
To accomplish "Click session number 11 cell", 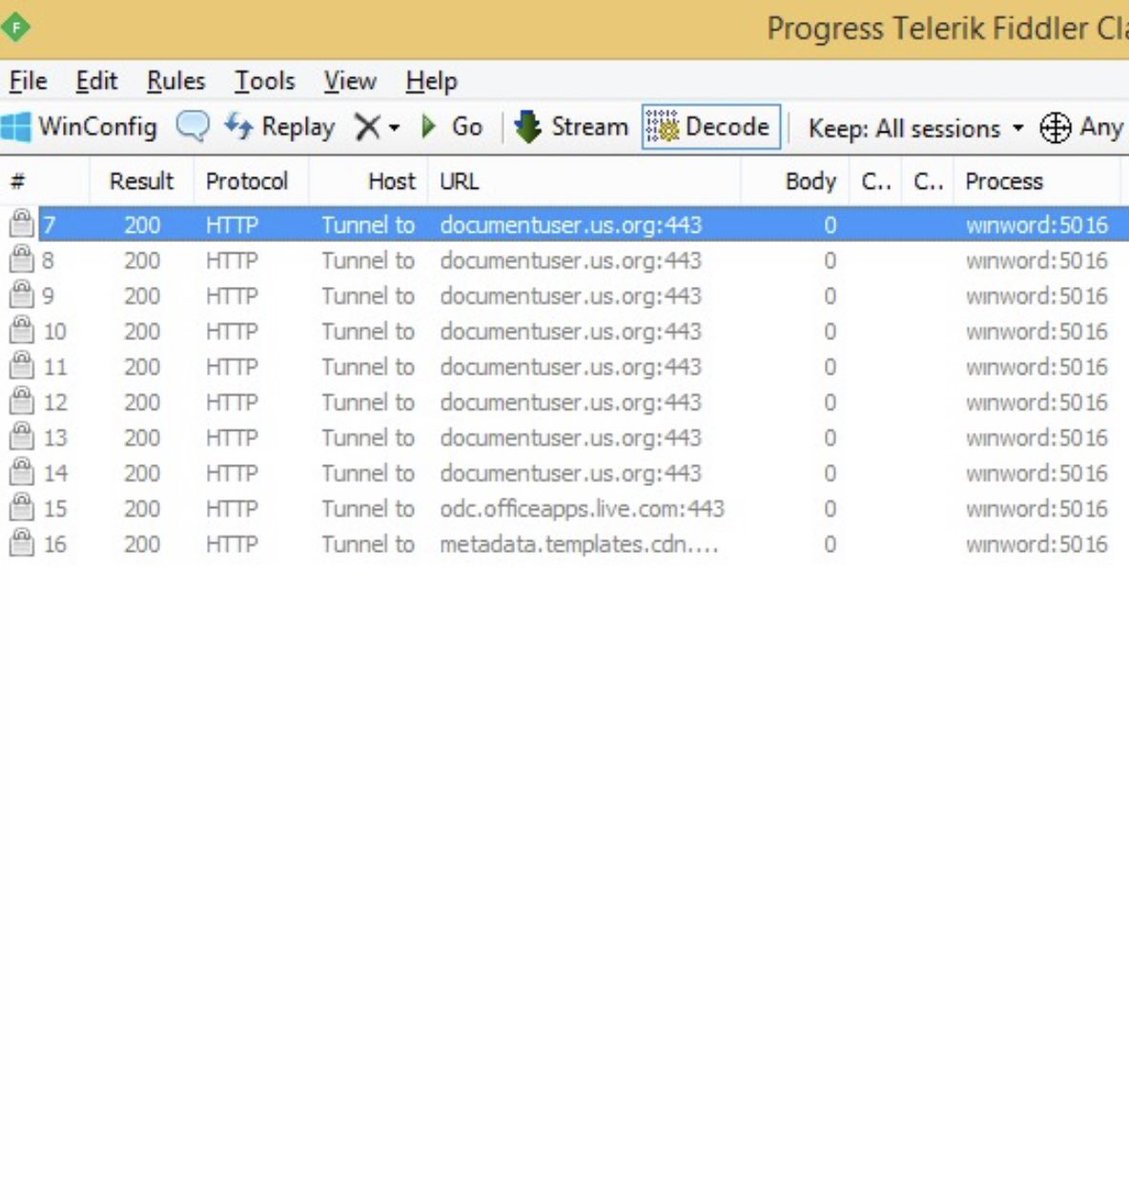I will point(55,367).
